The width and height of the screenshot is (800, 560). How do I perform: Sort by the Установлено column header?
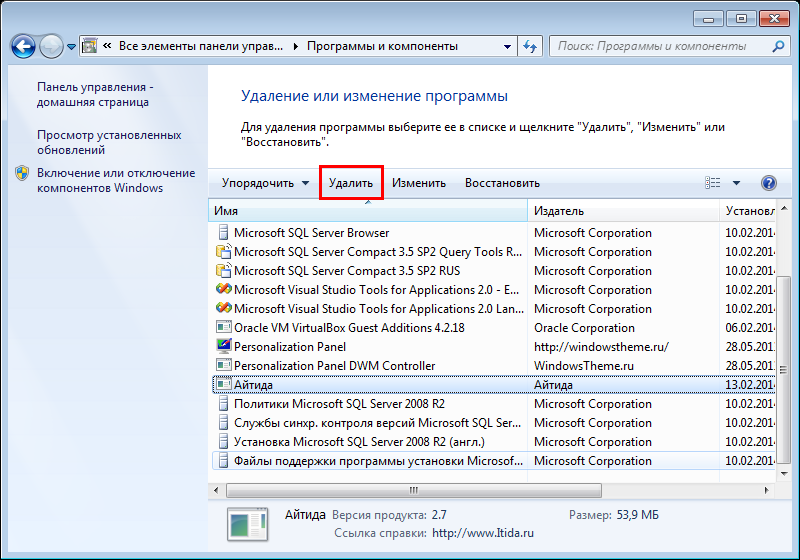747,211
